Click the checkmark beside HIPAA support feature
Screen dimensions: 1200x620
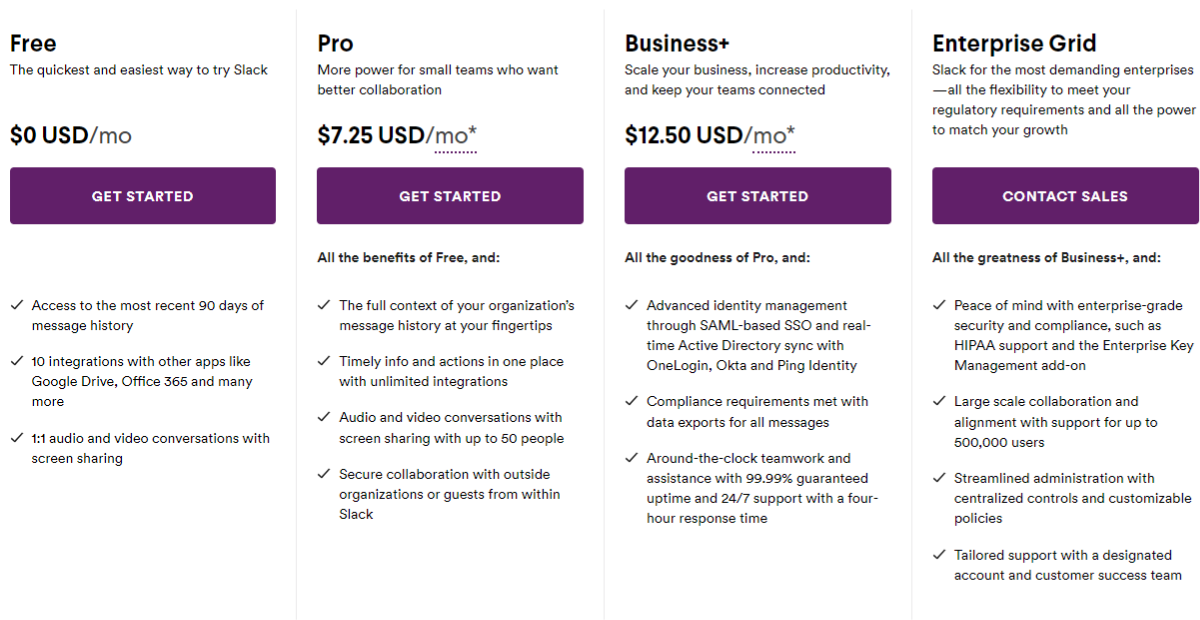(x=939, y=305)
